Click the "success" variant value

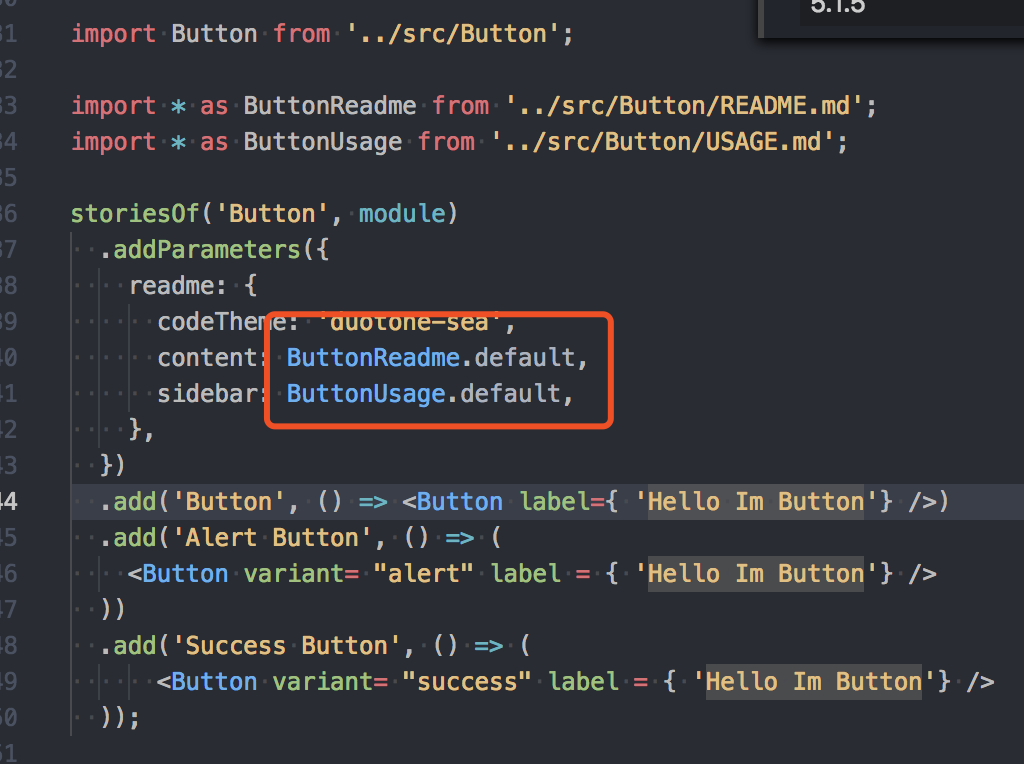tap(467, 682)
